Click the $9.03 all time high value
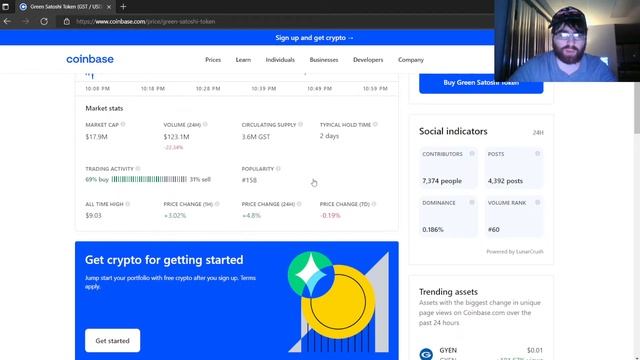The height and width of the screenshot is (360, 640). tap(93, 216)
